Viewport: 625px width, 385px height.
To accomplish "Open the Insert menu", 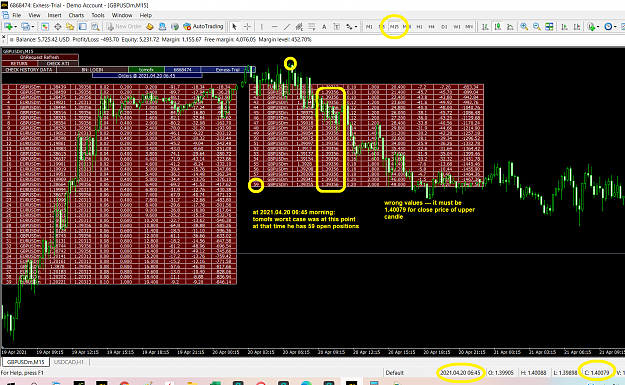I will click(x=55, y=15).
